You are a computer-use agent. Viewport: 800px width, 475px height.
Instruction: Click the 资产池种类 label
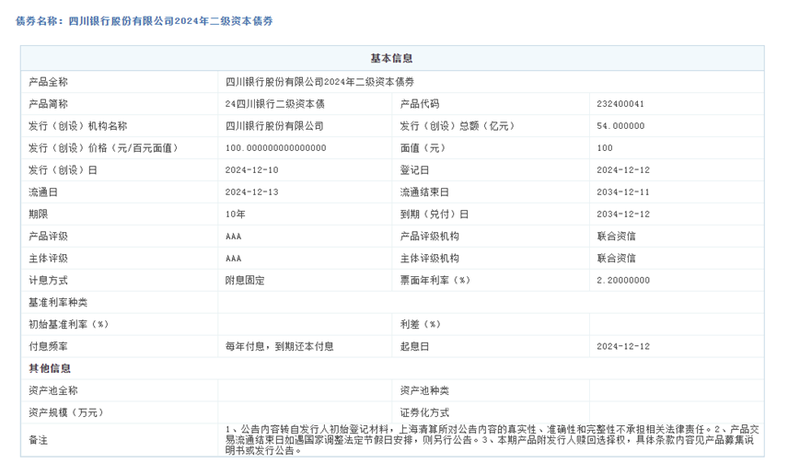click(424, 390)
